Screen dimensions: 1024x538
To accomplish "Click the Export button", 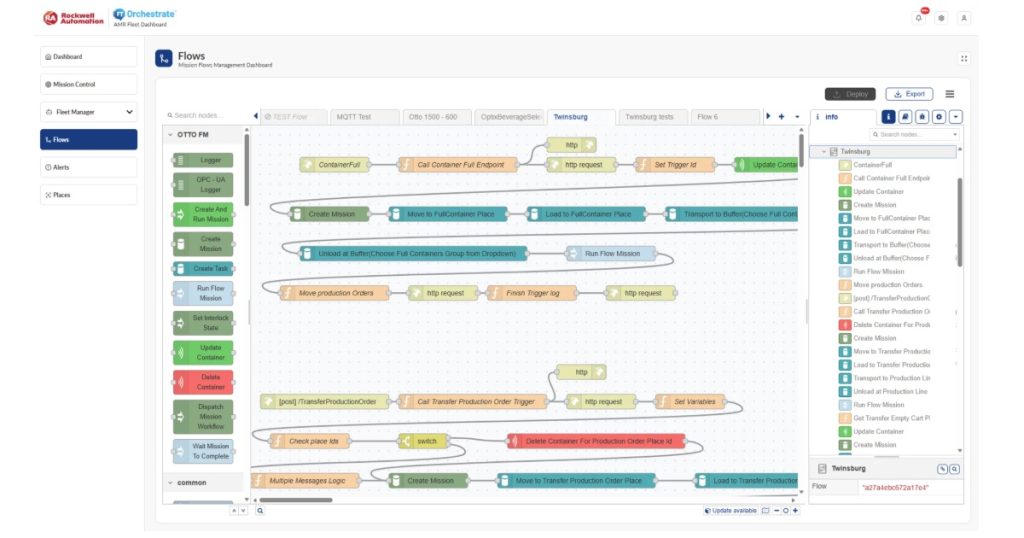I will [909, 94].
